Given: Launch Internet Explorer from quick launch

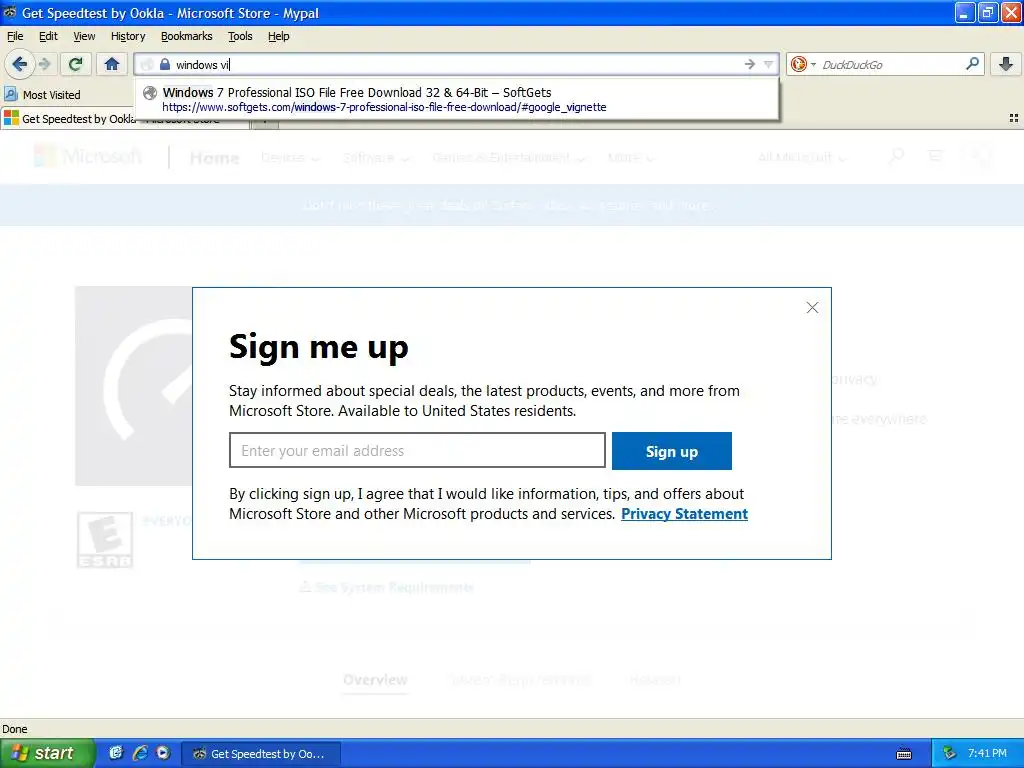Looking at the screenshot, I should click(x=139, y=753).
